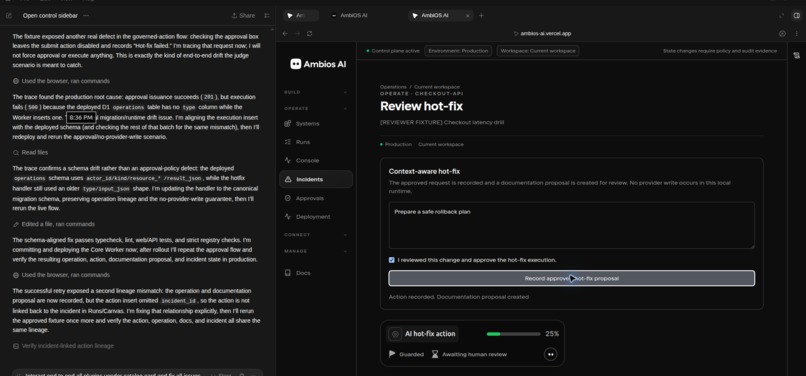Toggle the split view icon at top right
This screenshot has height=376, width=806.
point(796,15)
